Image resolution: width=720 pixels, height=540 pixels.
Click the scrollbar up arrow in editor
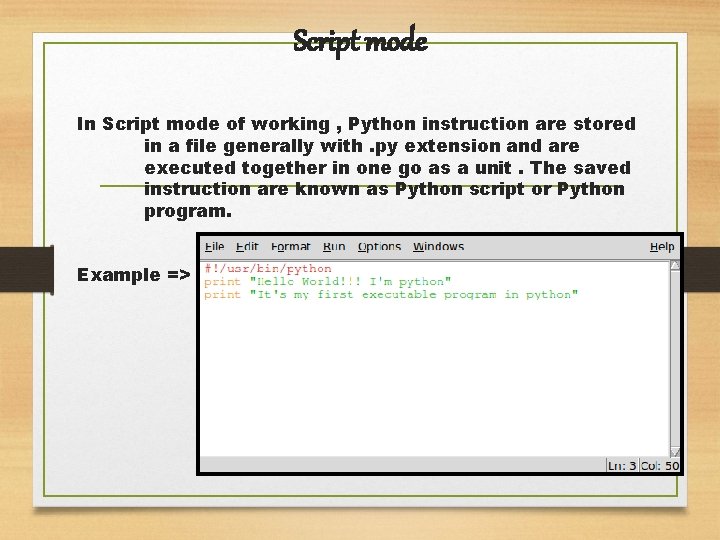pos(675,265)
